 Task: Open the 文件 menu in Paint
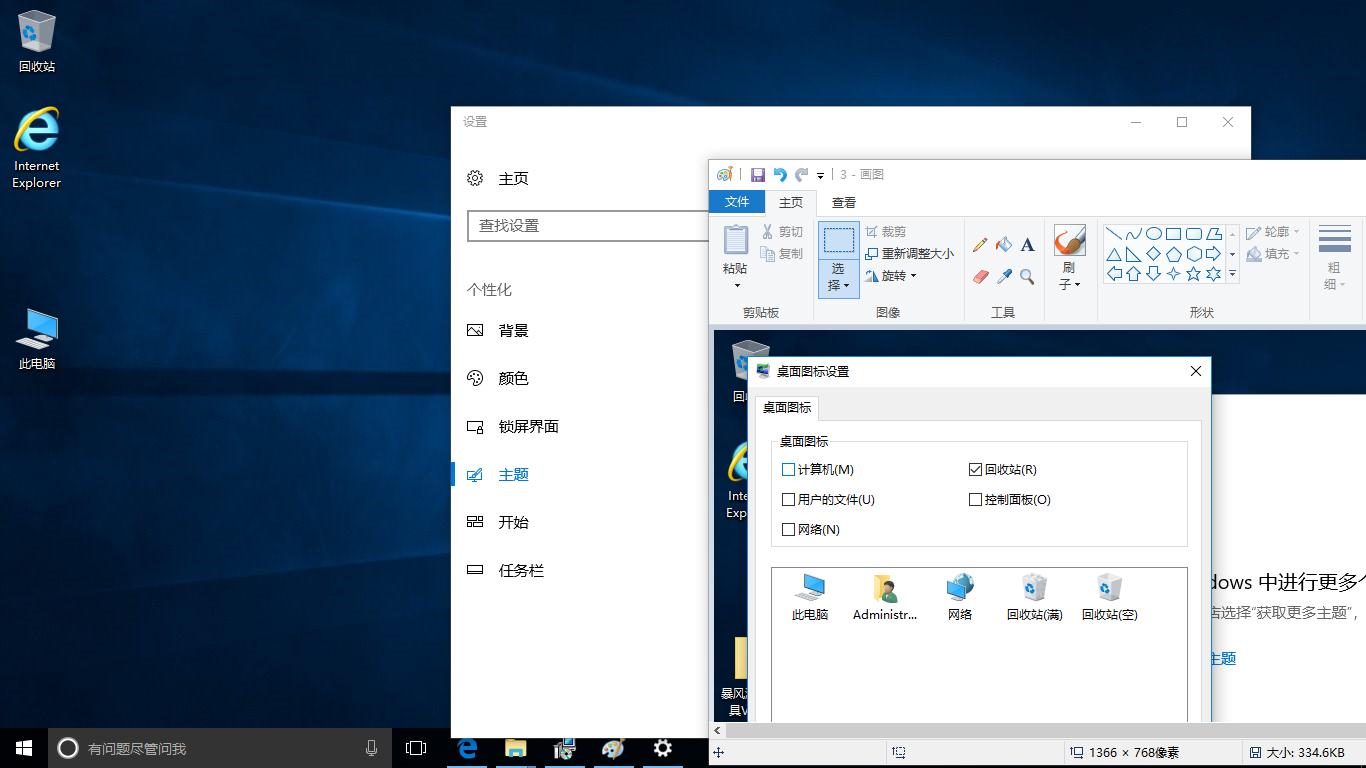pyautogui.click(x=737, y=202)
